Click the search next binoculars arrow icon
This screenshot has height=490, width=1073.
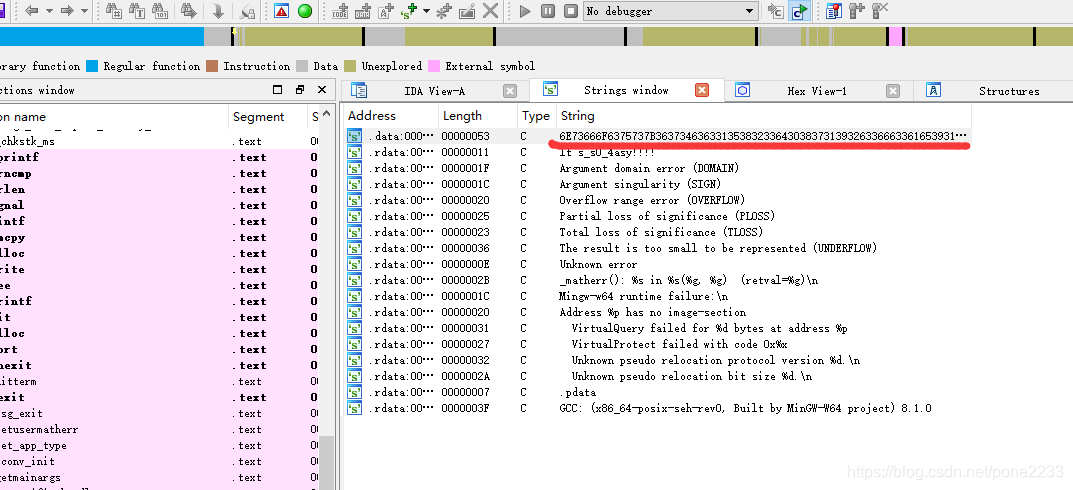click(x=190, y=11)
